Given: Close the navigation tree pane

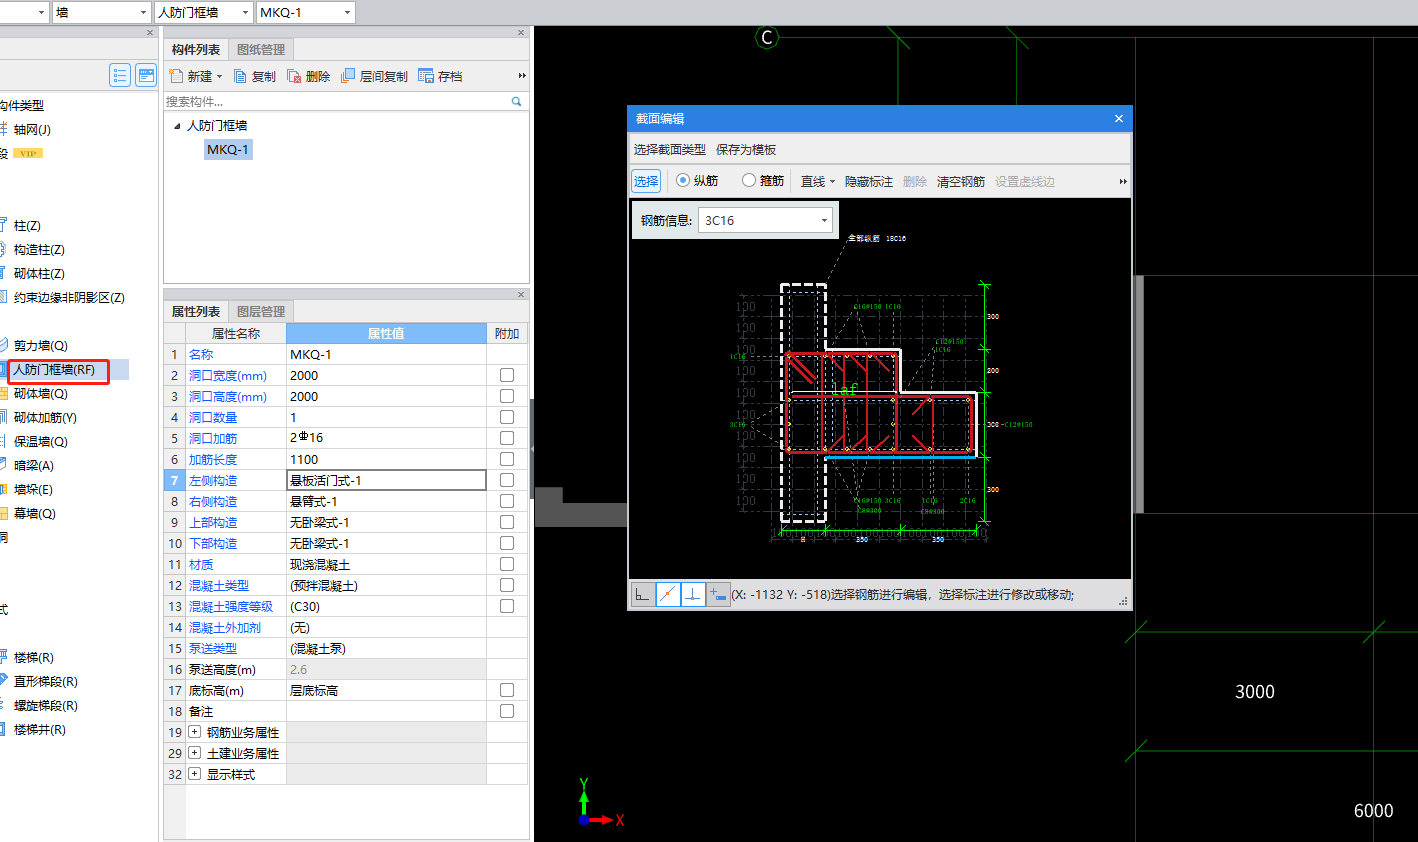Looking at the screenshot, I should pos(151,33).
